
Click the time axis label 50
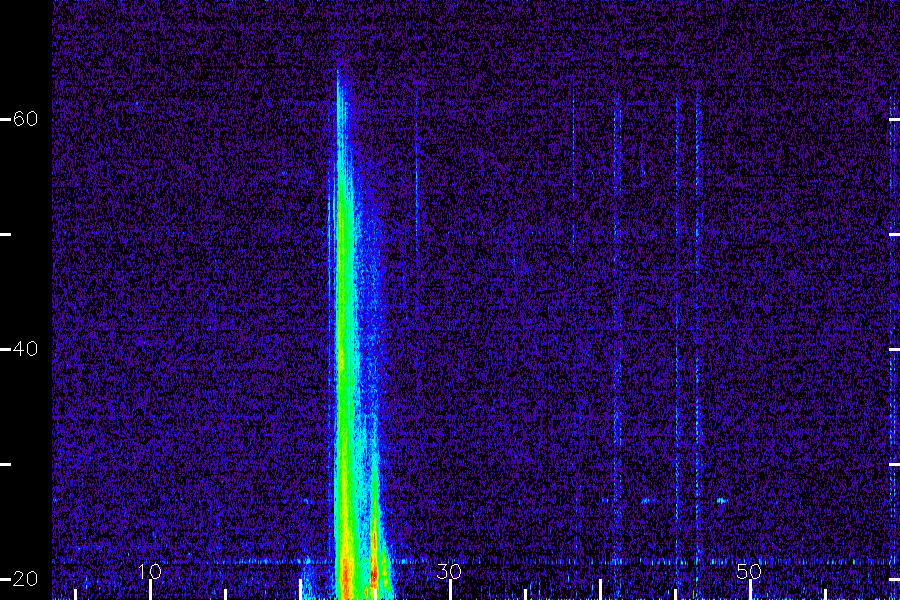tap(749, 571)
